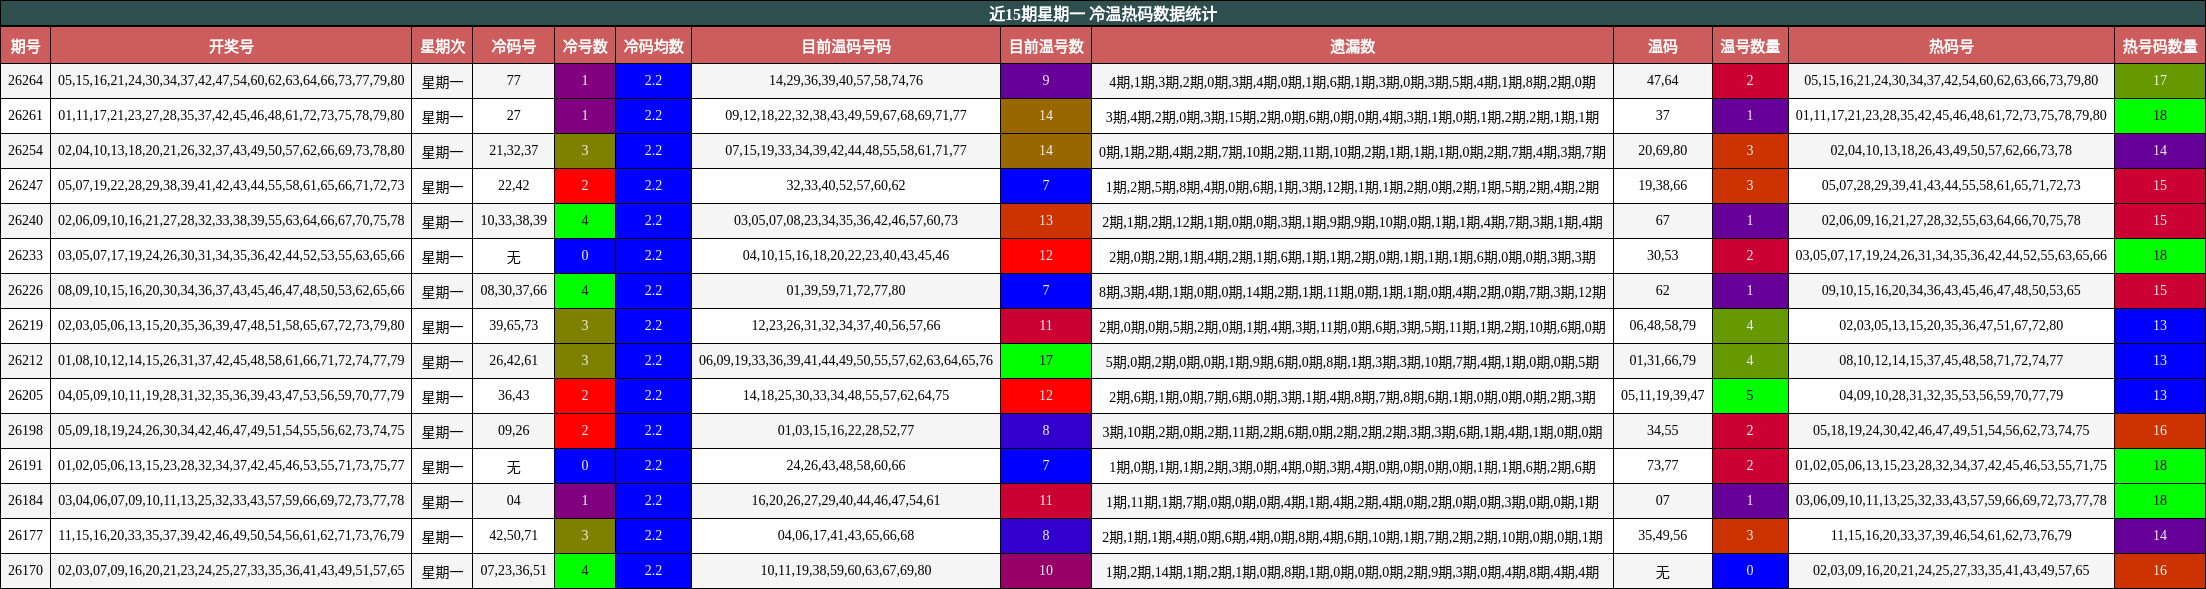
Task: Click the 无 cold code cell in row 26191
Action: tap(514, 466)
